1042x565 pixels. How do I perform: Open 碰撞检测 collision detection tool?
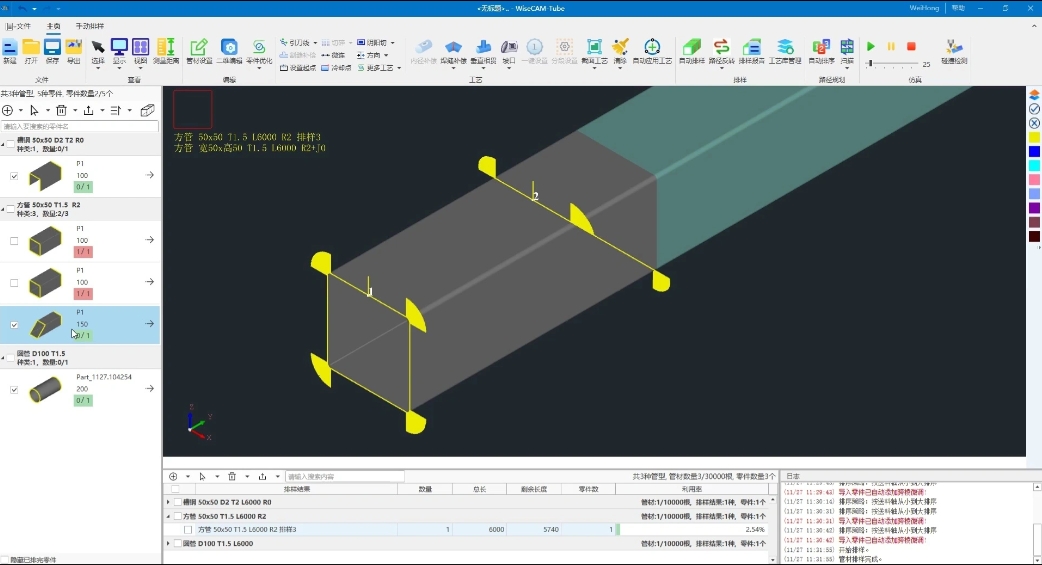954,50
